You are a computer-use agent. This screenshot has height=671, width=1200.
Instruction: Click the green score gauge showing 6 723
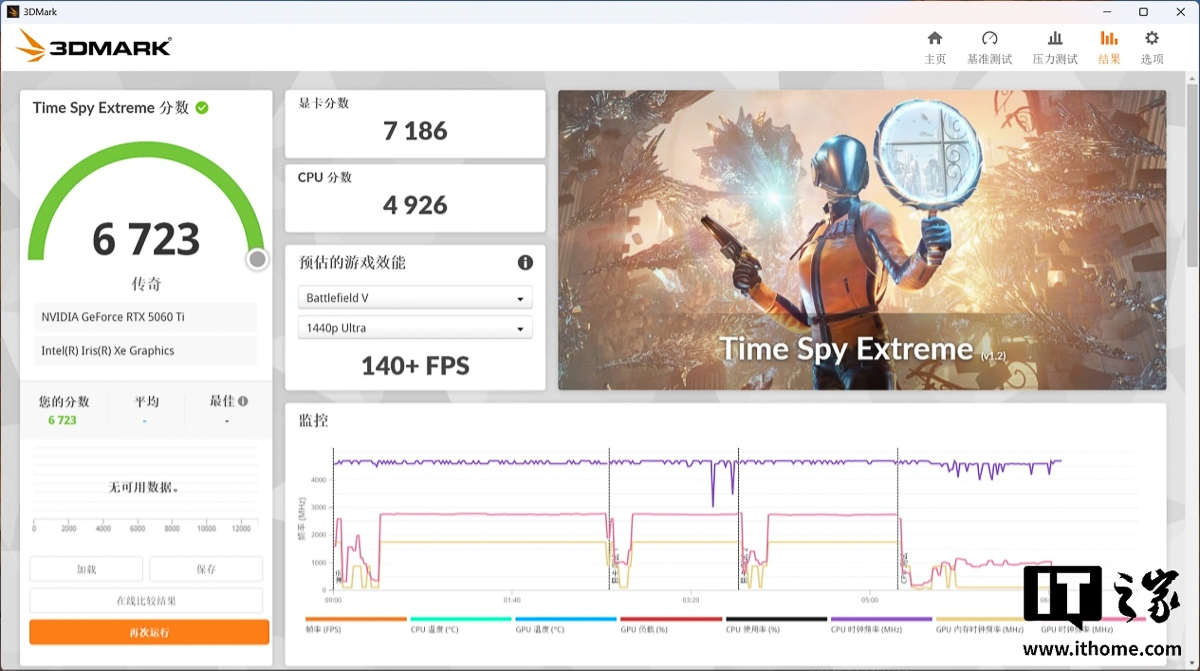point(145,237)
